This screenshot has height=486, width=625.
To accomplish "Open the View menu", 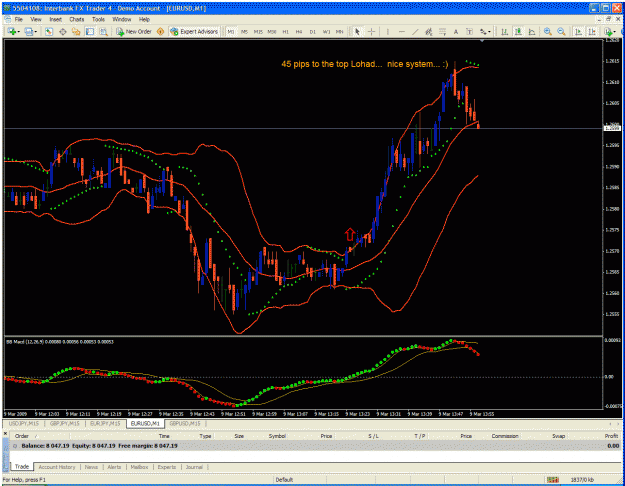I will (36, 19).
